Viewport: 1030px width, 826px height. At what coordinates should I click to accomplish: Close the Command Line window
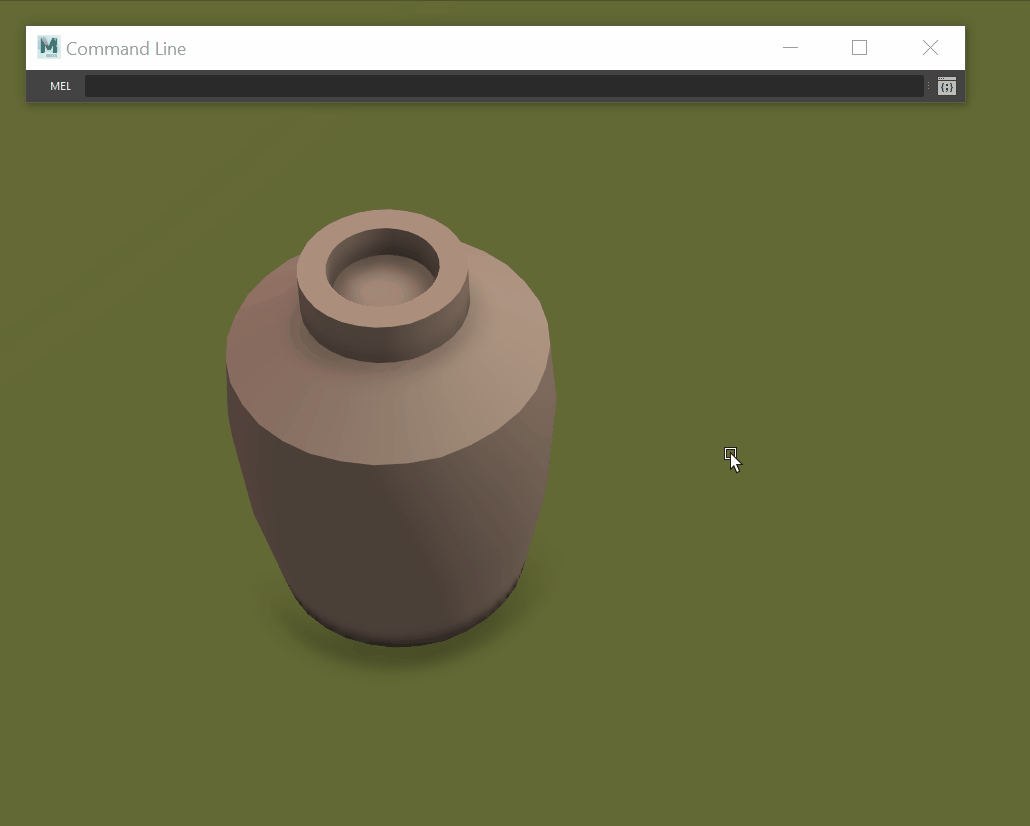[x=930, y=48]
